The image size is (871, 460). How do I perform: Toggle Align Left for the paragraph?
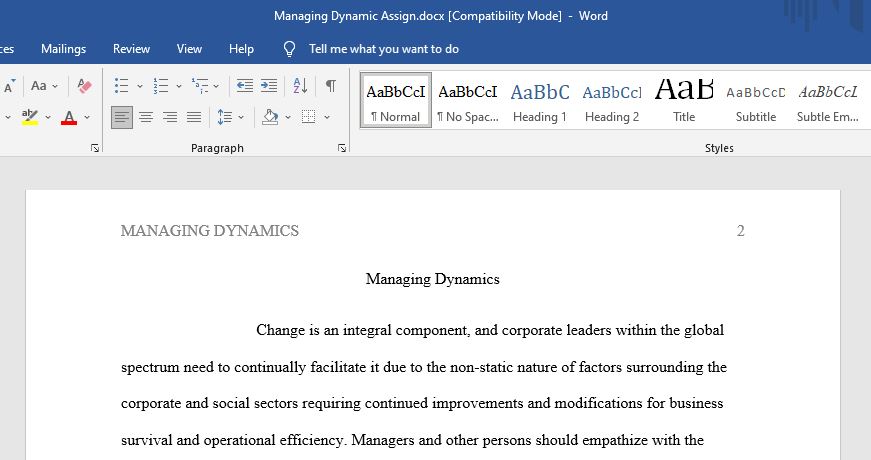point(122,117)
